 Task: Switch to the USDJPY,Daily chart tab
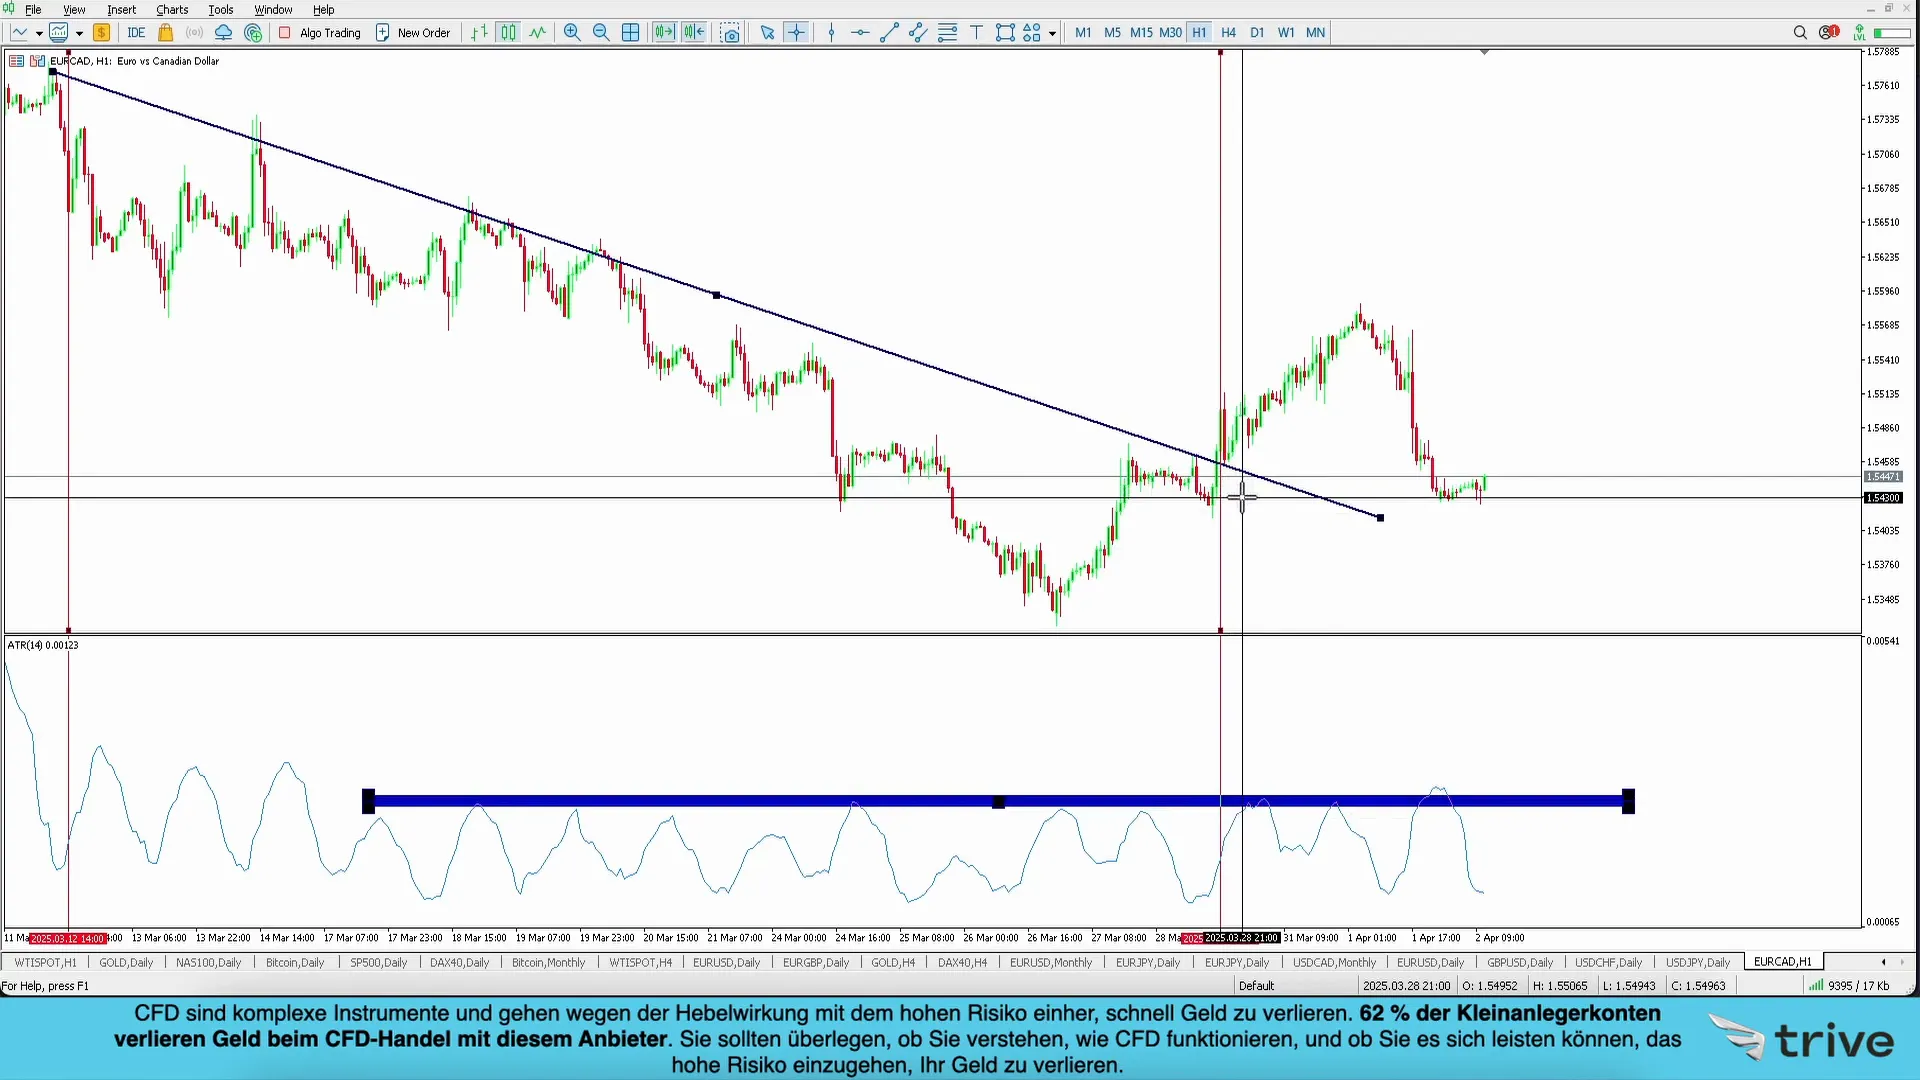click(1697, 962)
